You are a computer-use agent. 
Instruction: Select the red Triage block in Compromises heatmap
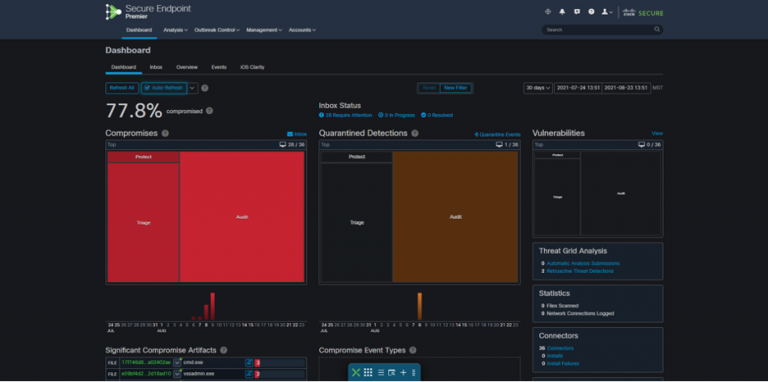tap(144, 223)
